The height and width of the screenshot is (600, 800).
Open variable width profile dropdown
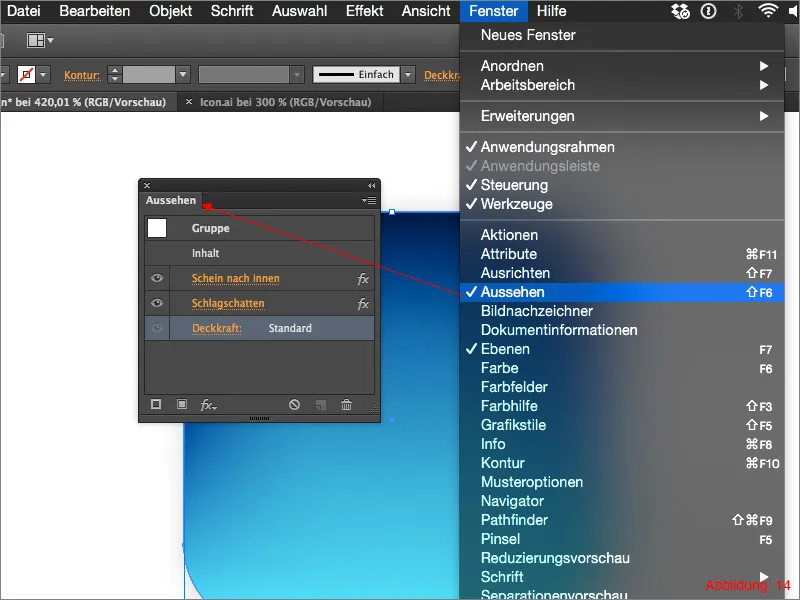[x=296, y=74]
